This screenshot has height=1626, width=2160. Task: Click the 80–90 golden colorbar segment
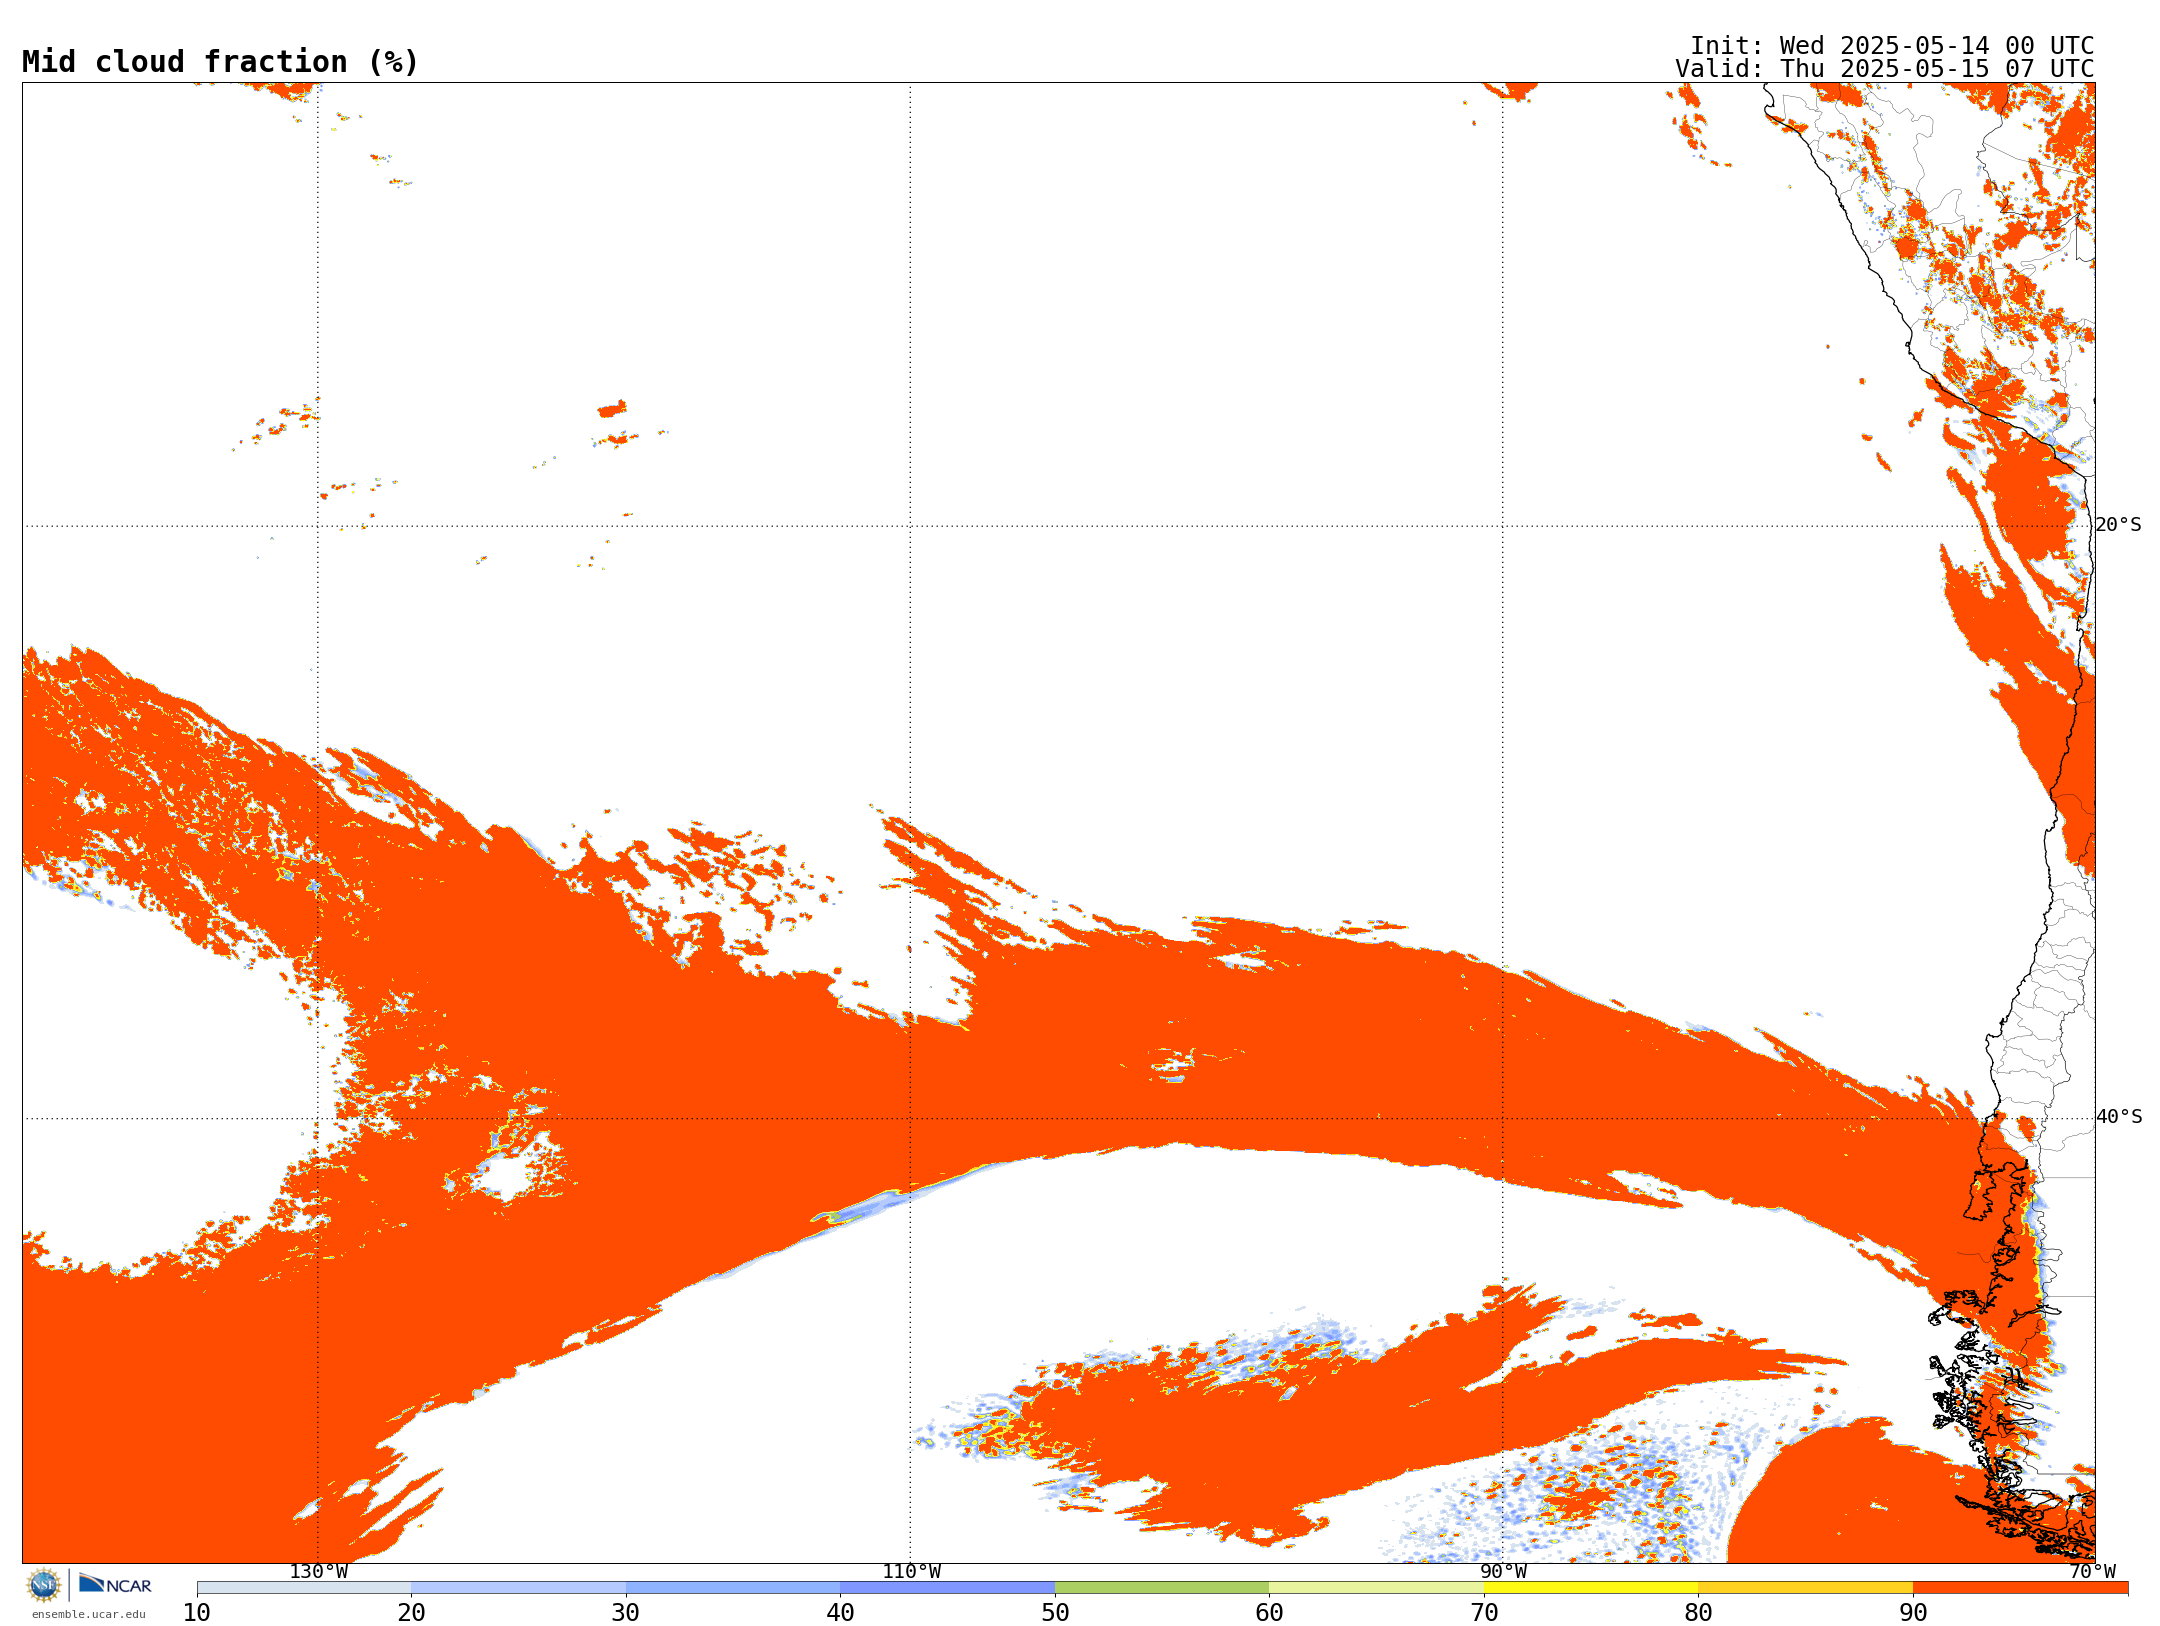tap(1805, 1588)
